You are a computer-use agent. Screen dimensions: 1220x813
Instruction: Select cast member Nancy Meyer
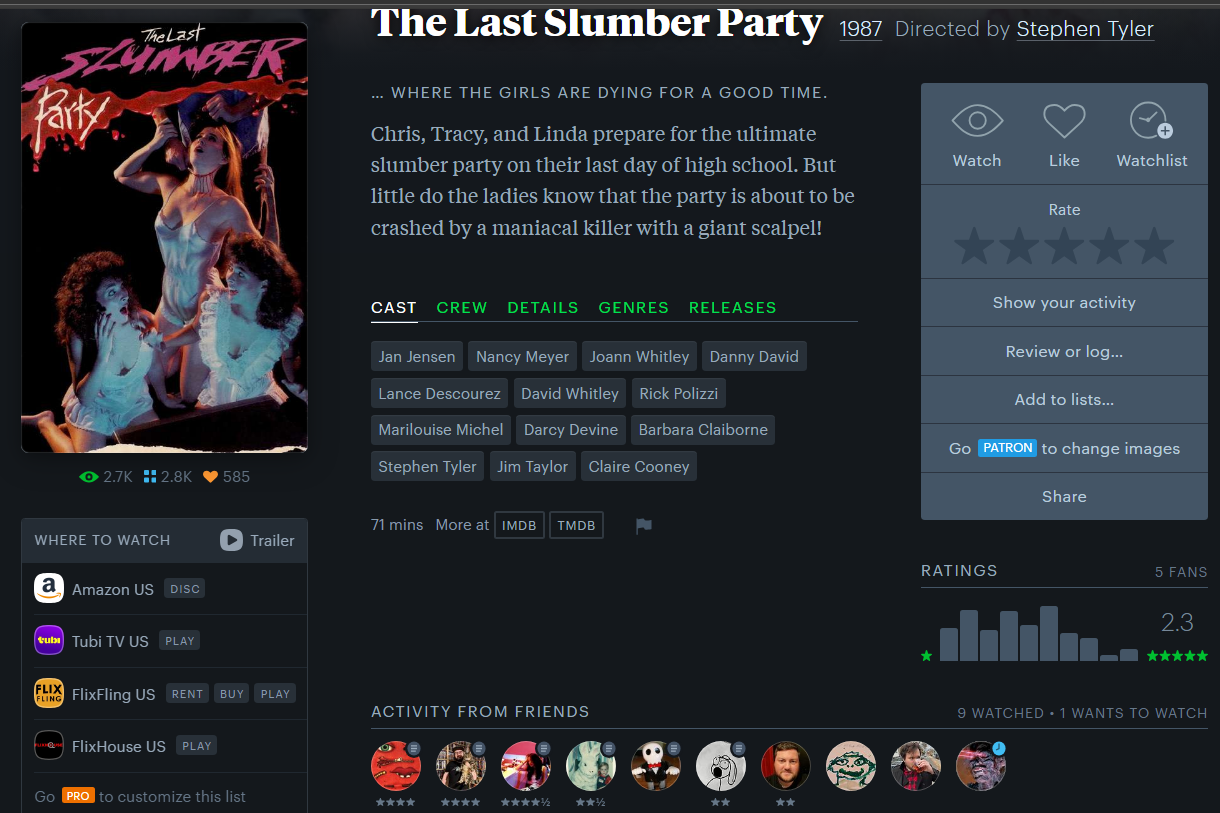point(522,356)
